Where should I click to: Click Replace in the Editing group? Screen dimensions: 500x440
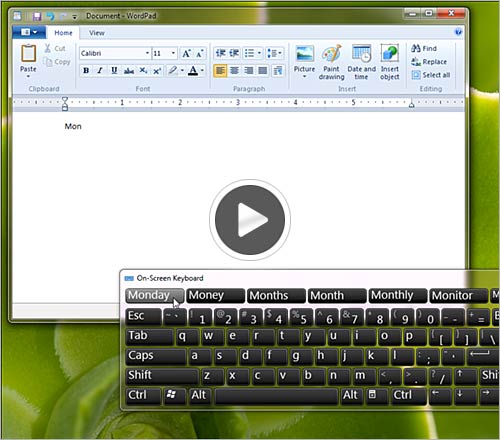[429, 62]
